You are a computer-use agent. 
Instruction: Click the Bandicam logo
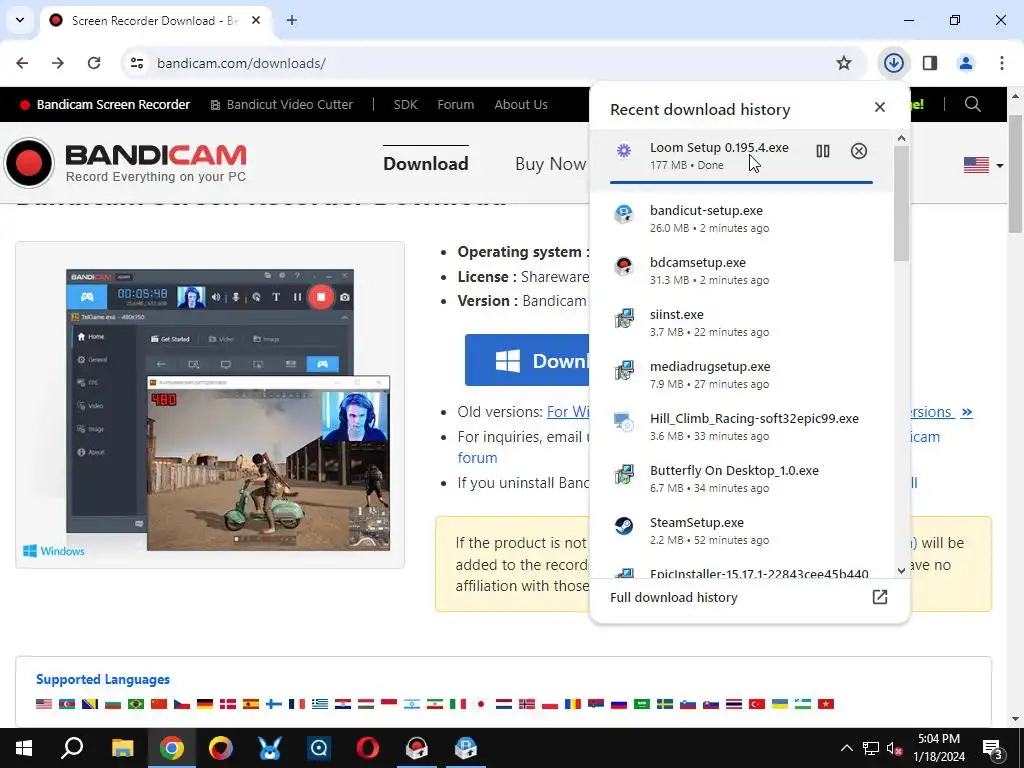click(125, 163)
